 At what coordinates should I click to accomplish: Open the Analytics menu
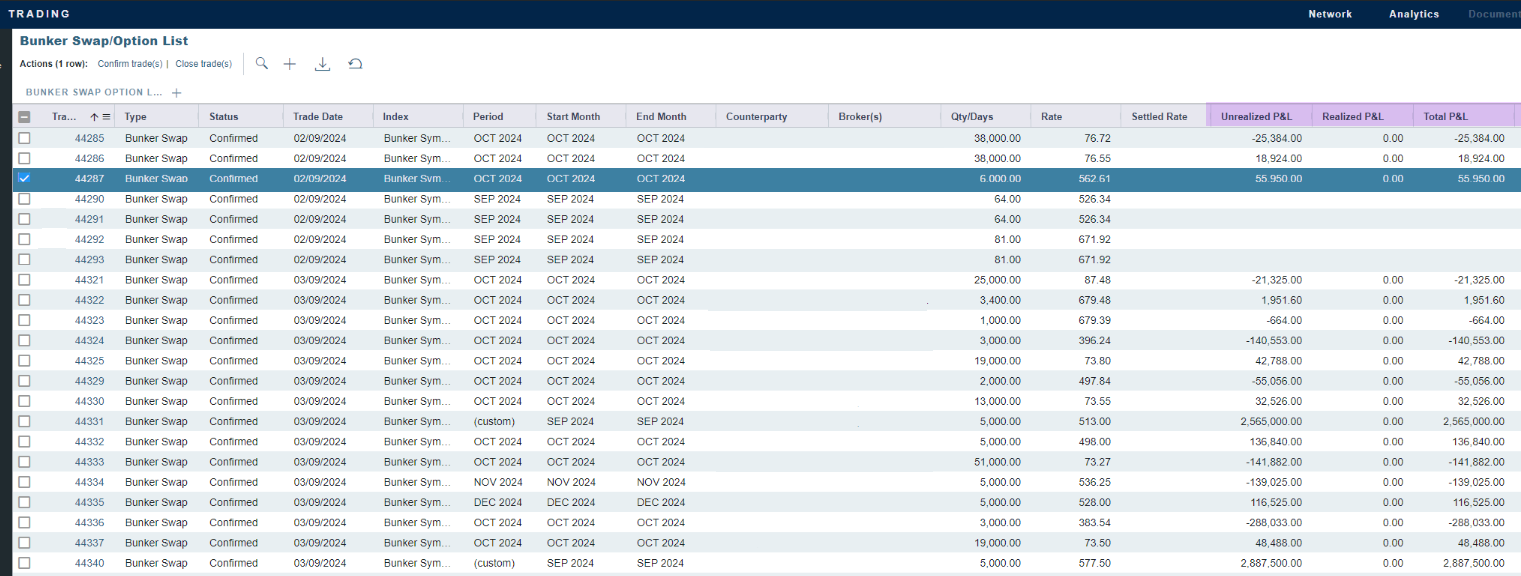(1413, 14)
